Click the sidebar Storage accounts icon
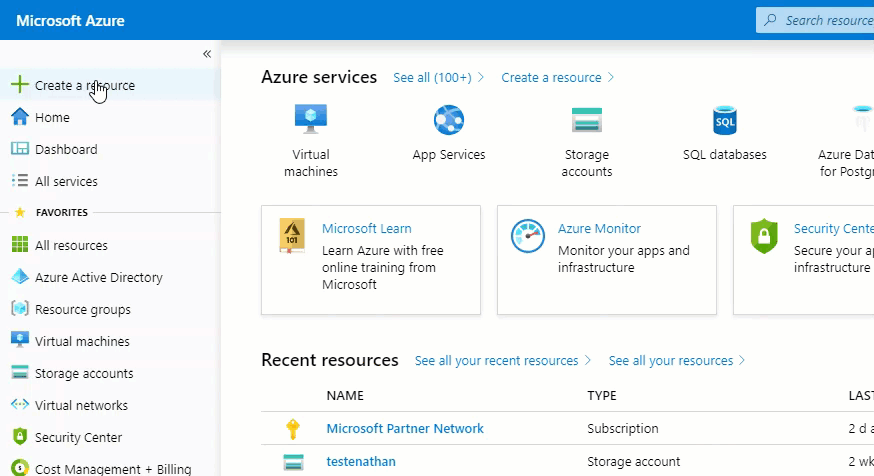 coord(20,372)
